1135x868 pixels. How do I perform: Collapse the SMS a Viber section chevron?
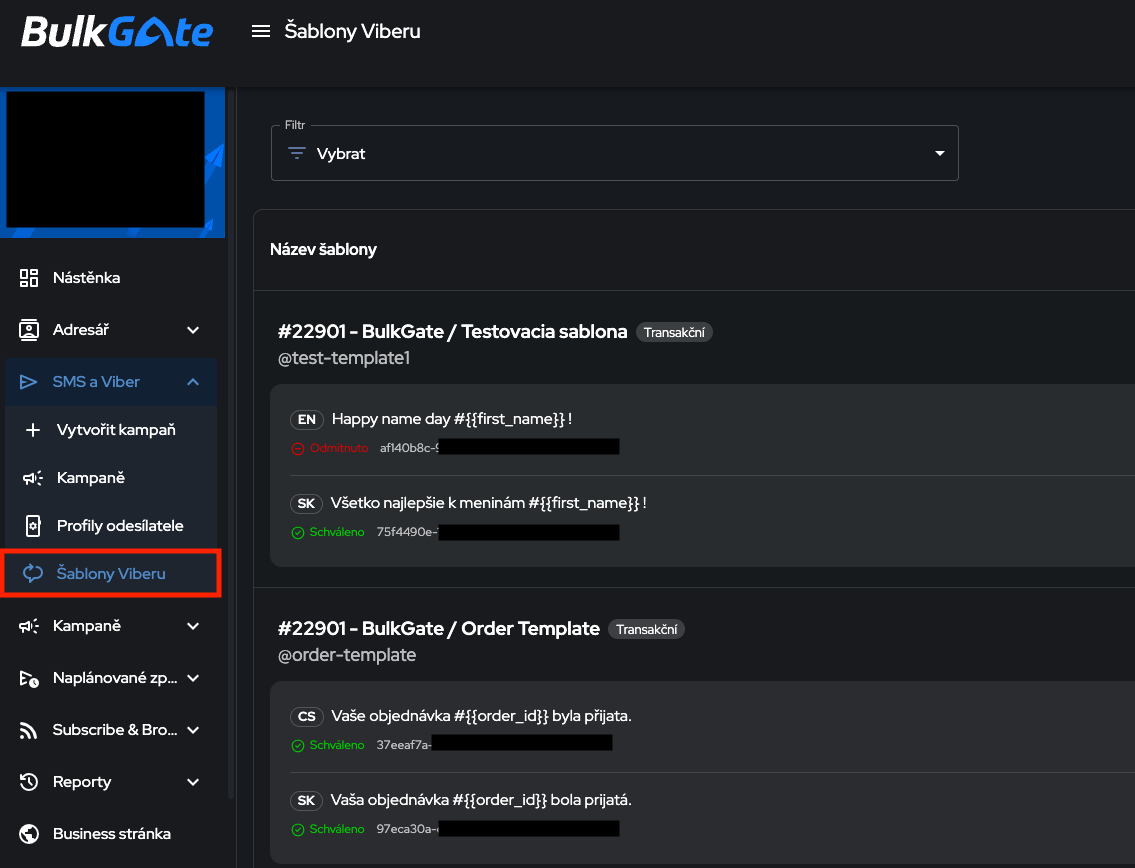coord(193,382)
